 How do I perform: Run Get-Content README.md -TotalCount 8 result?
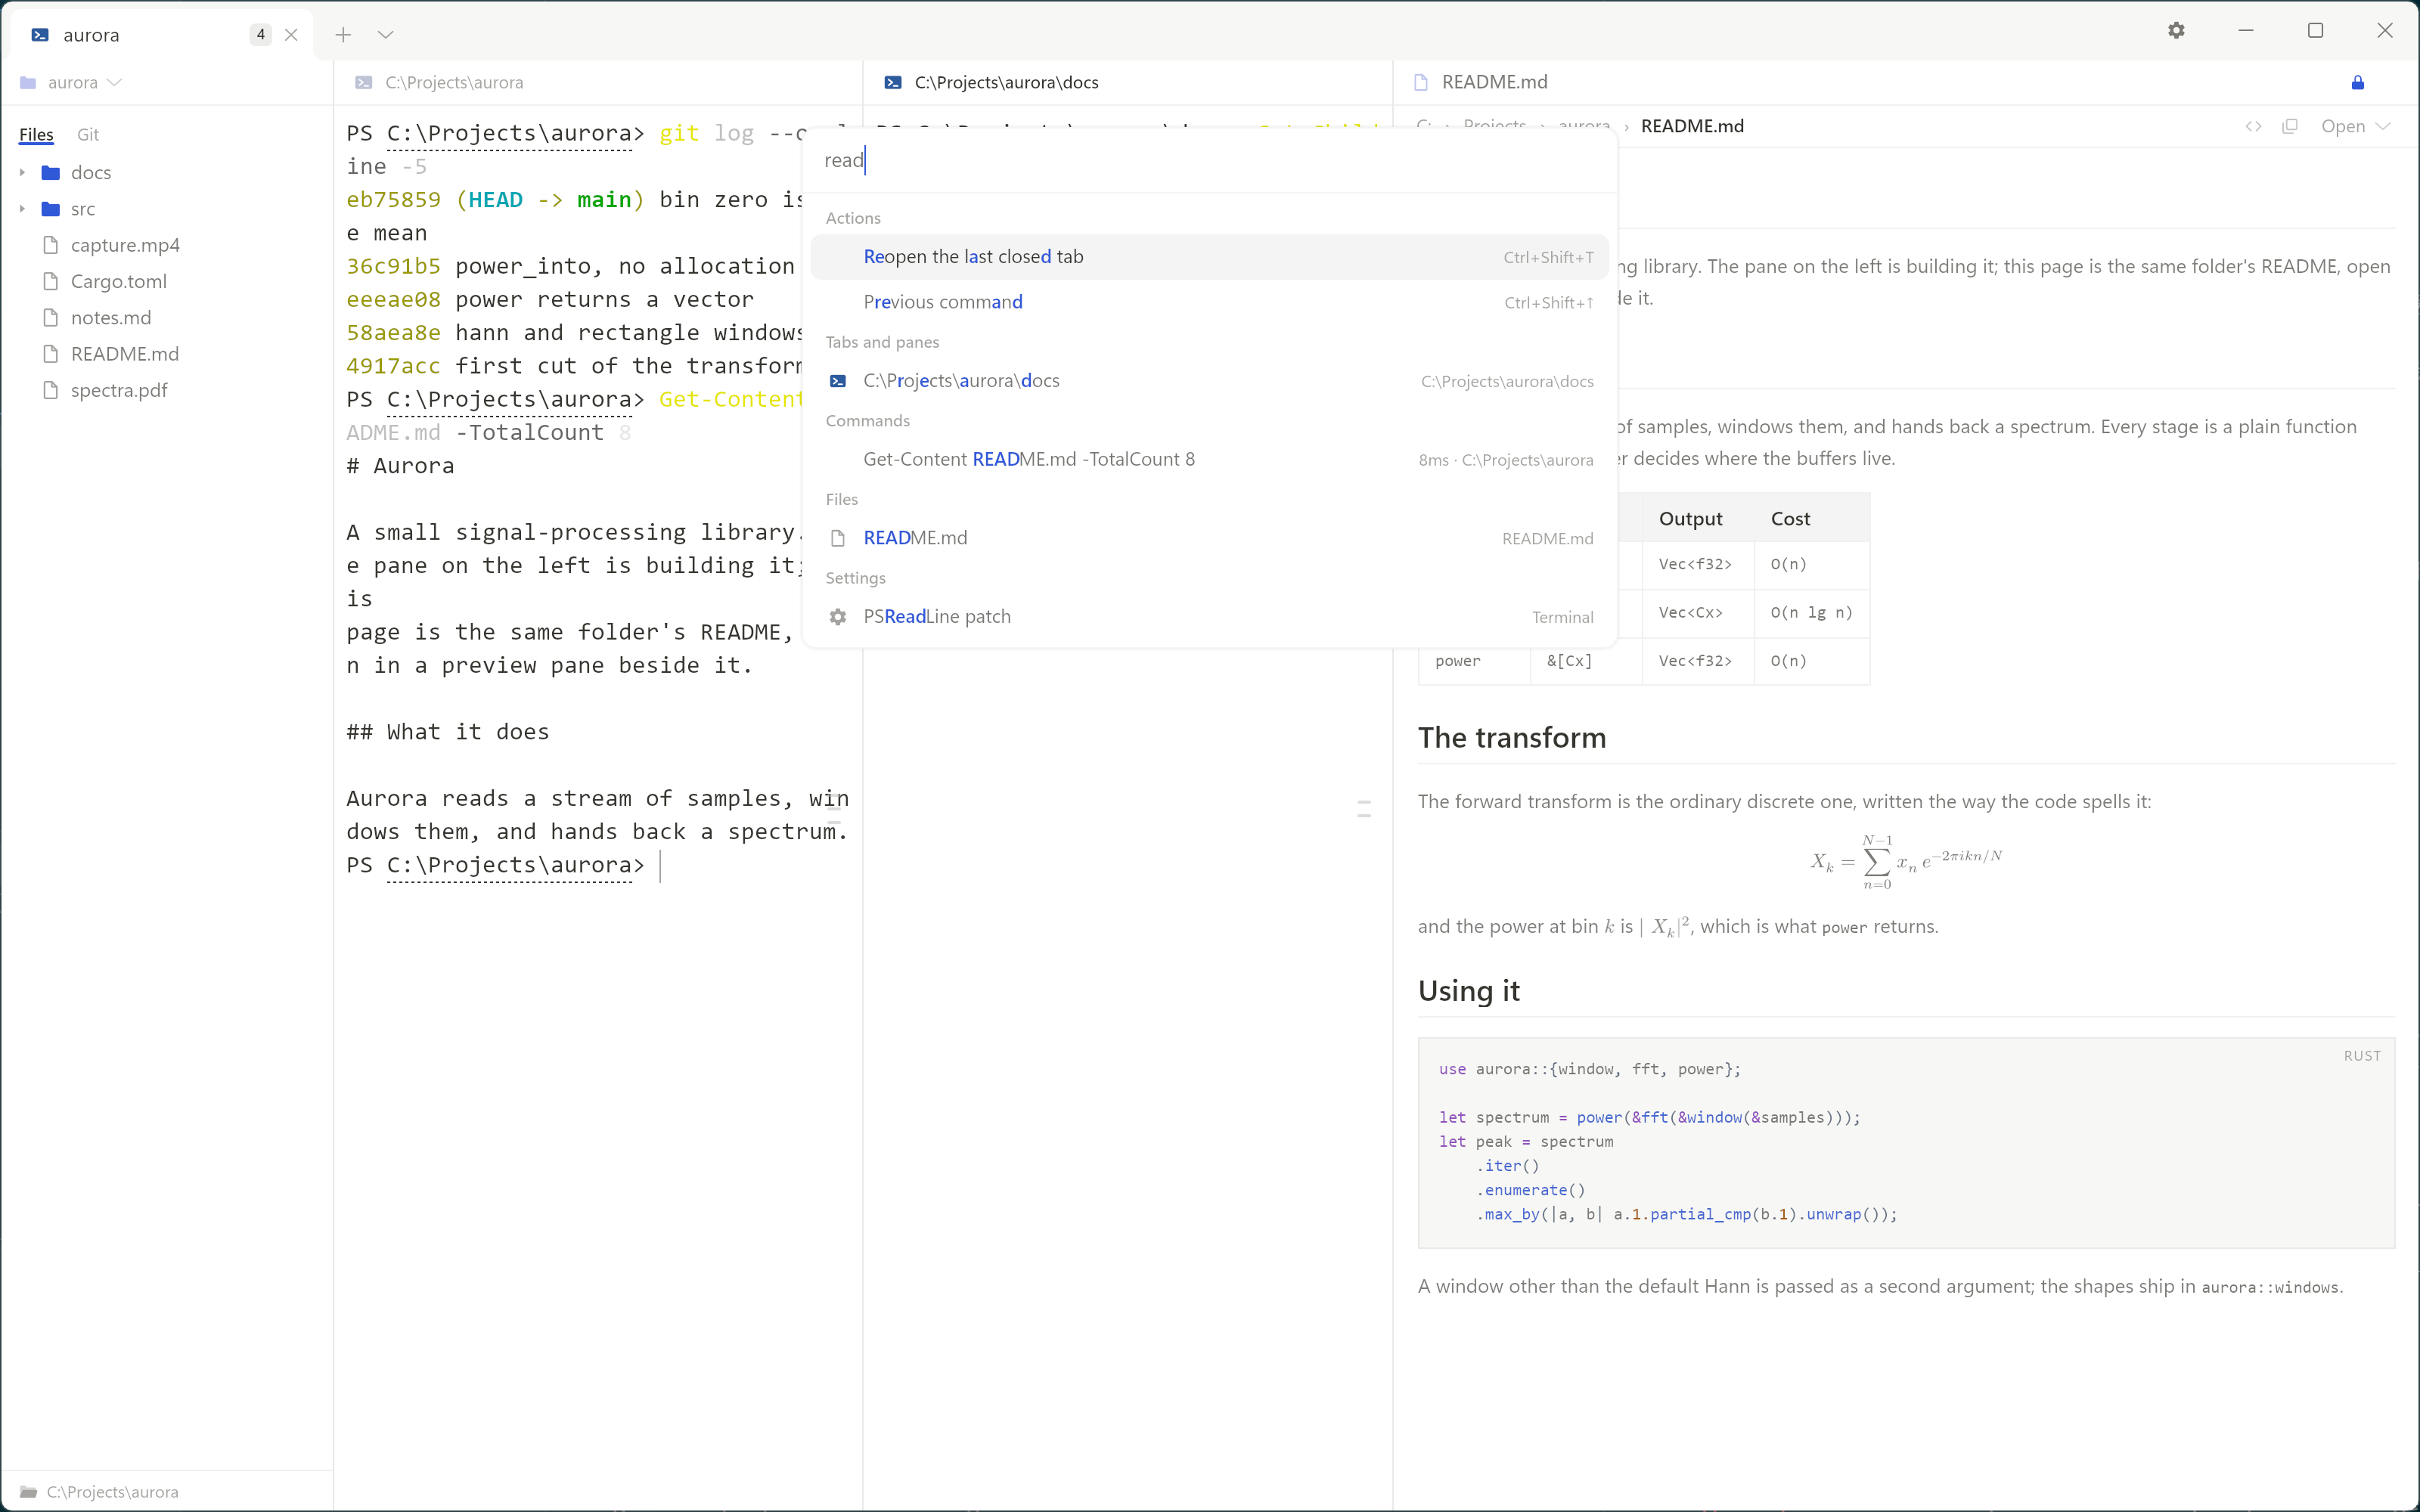pyautogui.click(x=1209, y=459)
